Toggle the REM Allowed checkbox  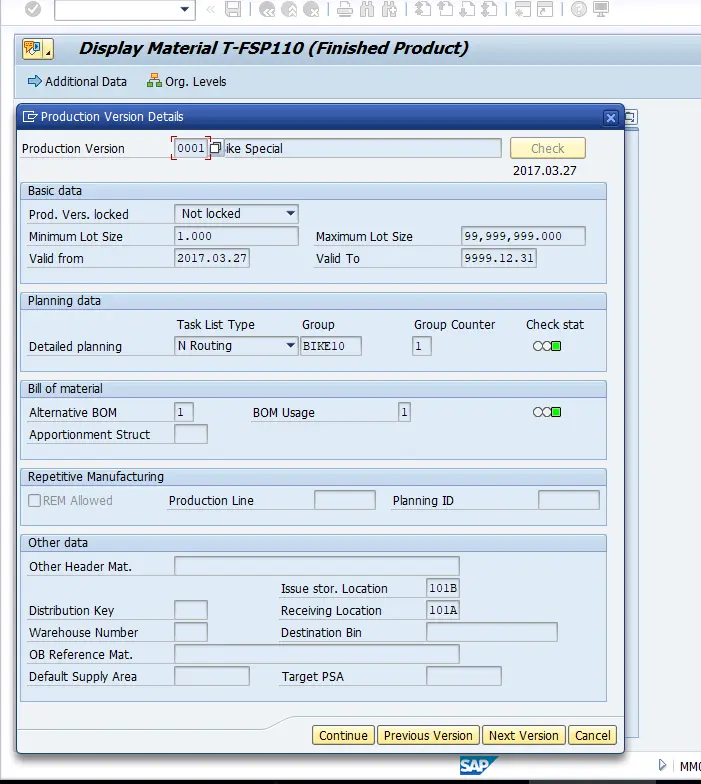[35, 500]
